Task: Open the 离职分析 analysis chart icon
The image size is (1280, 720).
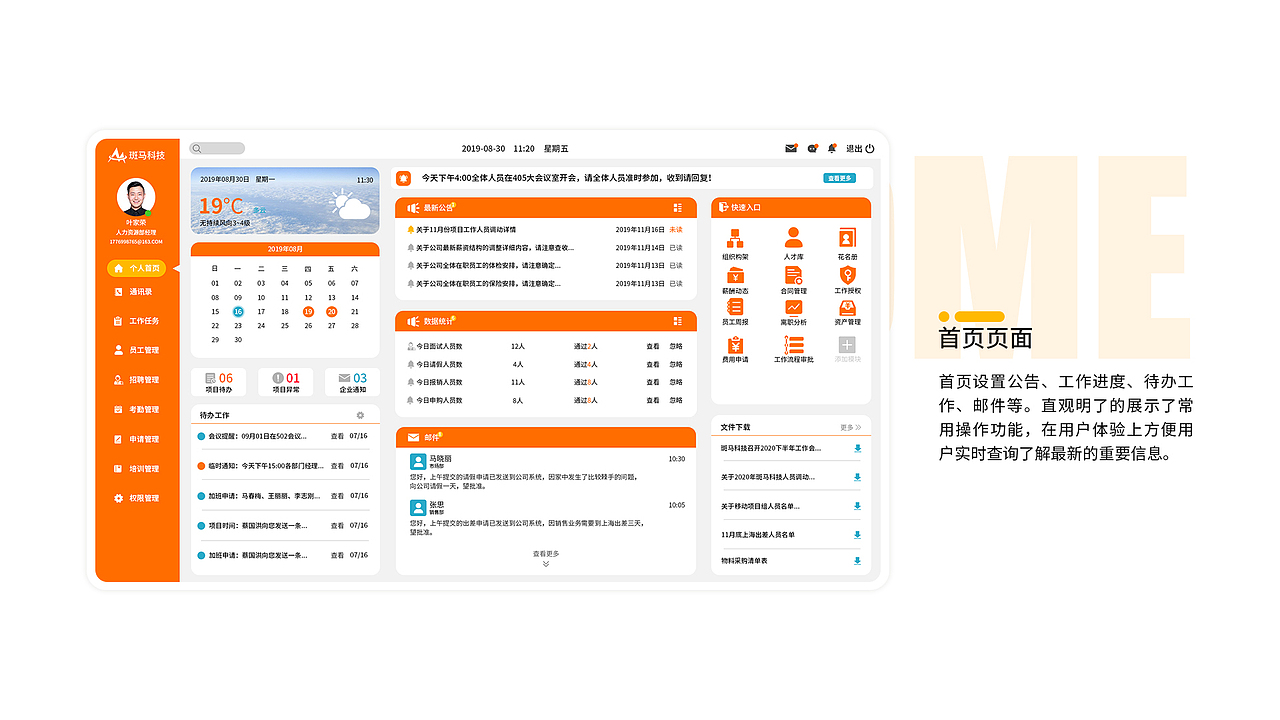Action: pos(792,308)
